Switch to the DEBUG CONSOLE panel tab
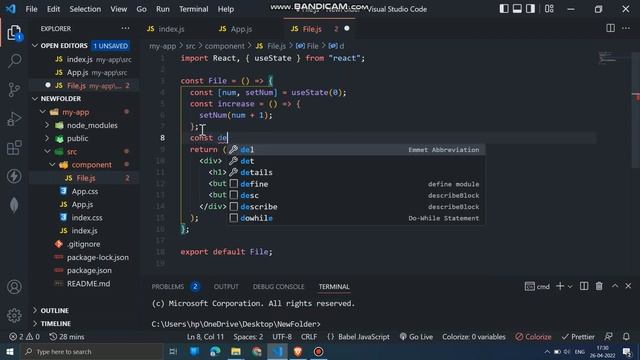This screenshot has height=360, width=640. click(x=278, y=287)
